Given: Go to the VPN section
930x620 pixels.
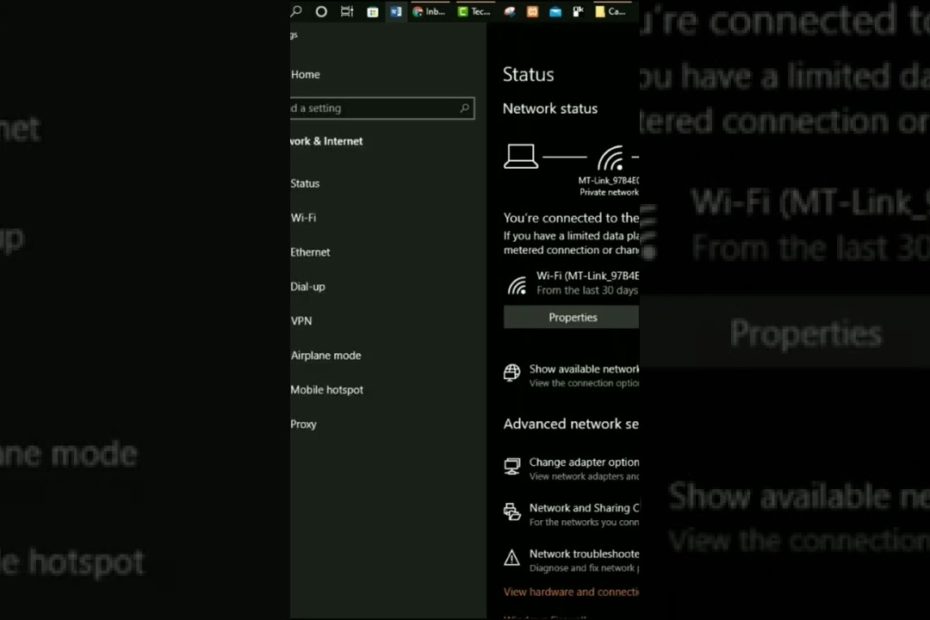Looking at the screenshot, I should [x=301, y=321].
